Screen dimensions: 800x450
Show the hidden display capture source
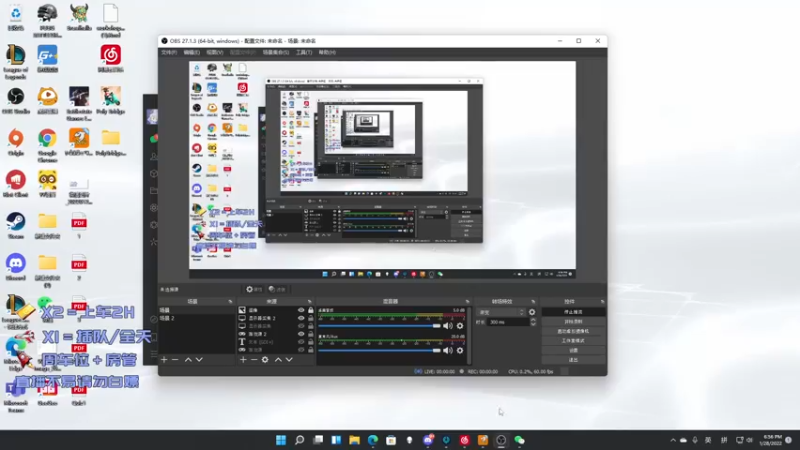[x=301, y=326]
